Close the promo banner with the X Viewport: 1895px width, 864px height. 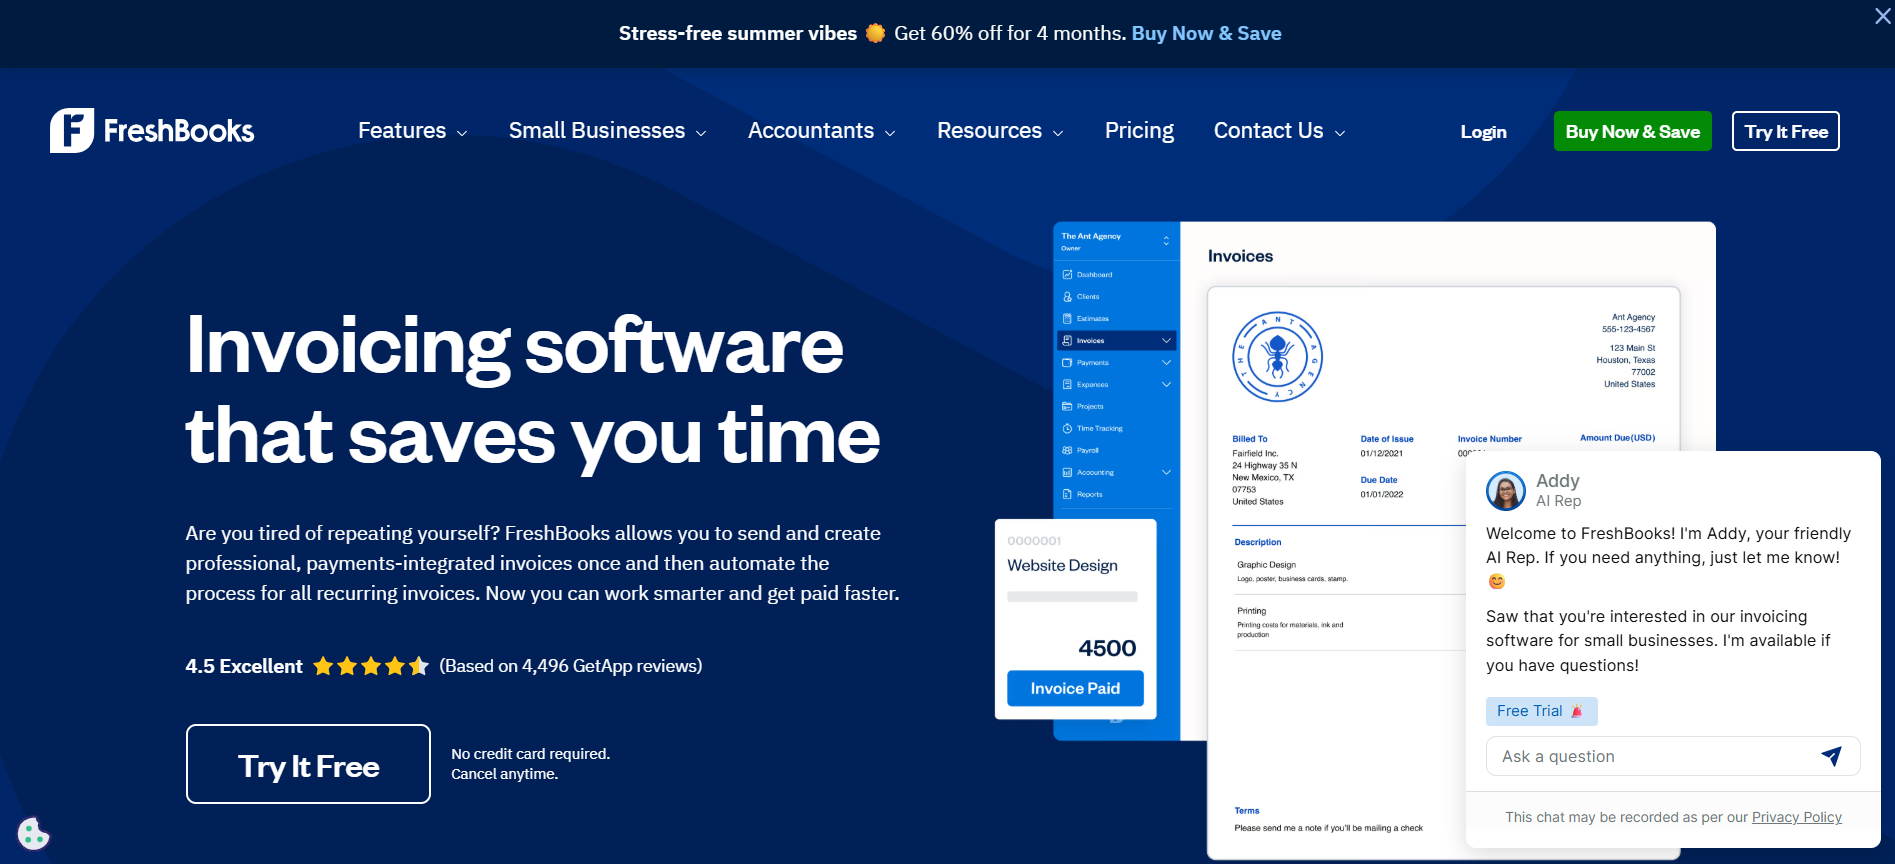[1882, 16]
